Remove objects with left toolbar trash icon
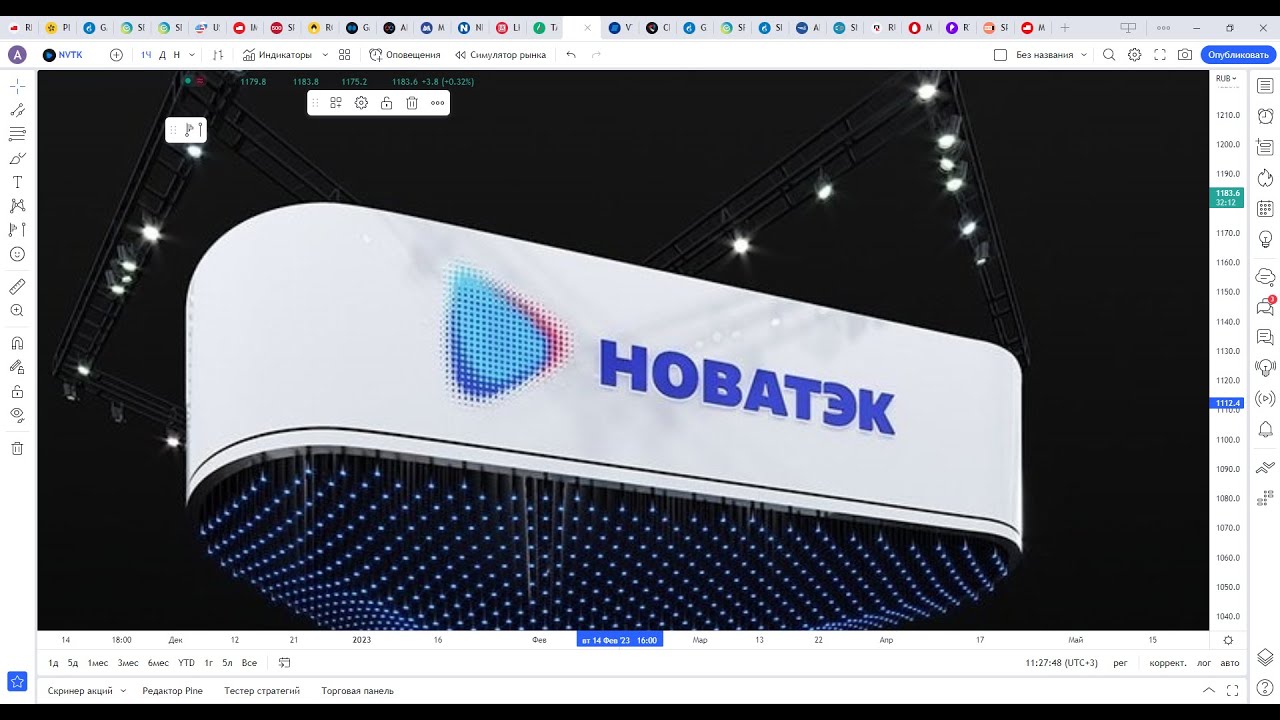1280x720 pixels. point(17,448)
